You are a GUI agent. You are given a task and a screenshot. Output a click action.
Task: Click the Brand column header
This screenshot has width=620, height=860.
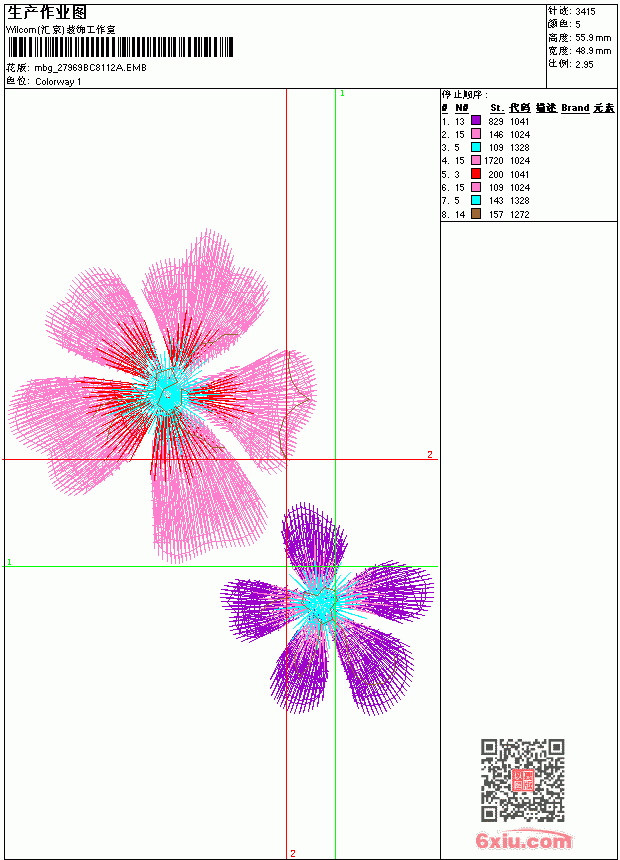pos(575,108)
